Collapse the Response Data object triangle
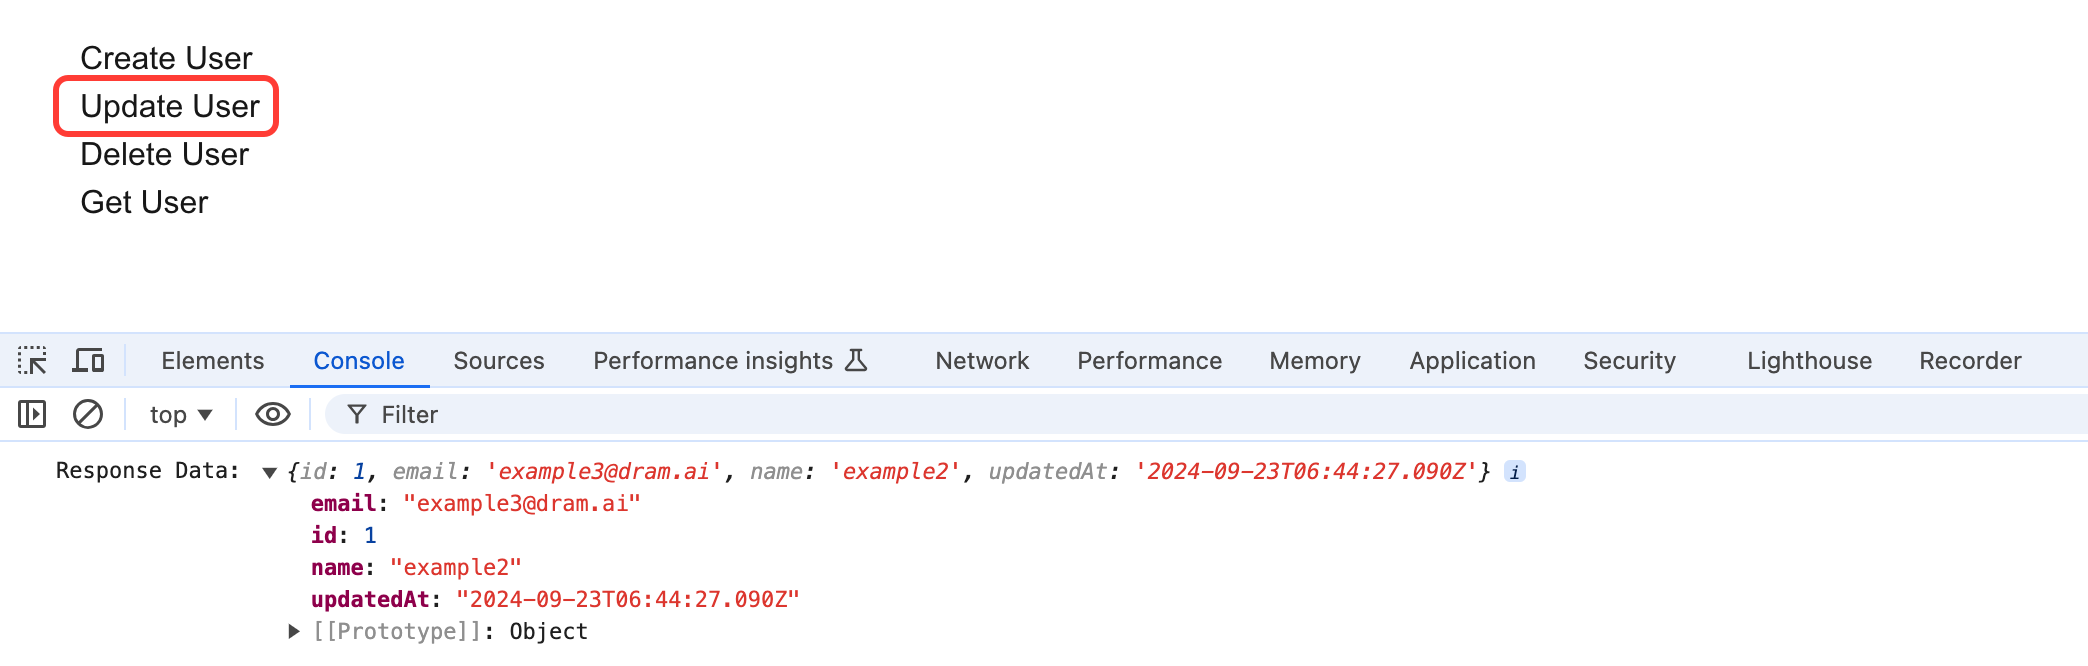The image size is (2088, 666). (x=269, y=472)
